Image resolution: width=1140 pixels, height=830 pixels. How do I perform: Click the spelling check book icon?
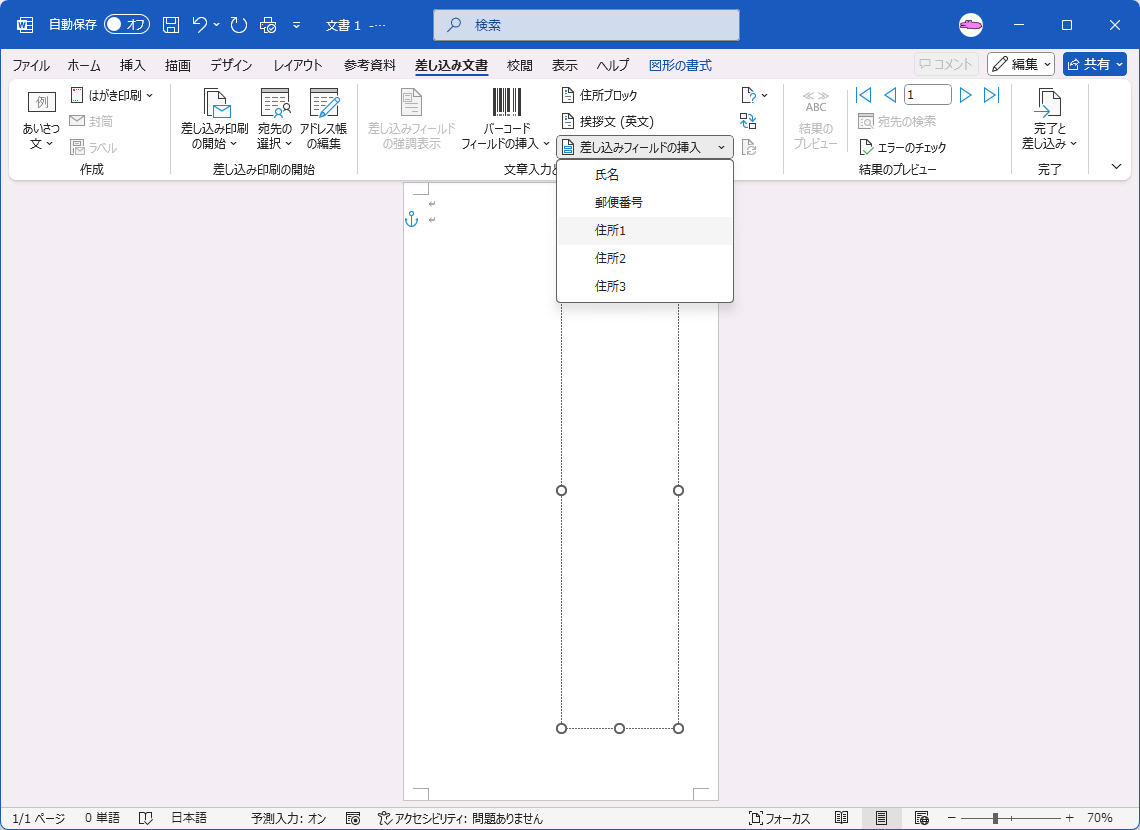pos(145,818)
